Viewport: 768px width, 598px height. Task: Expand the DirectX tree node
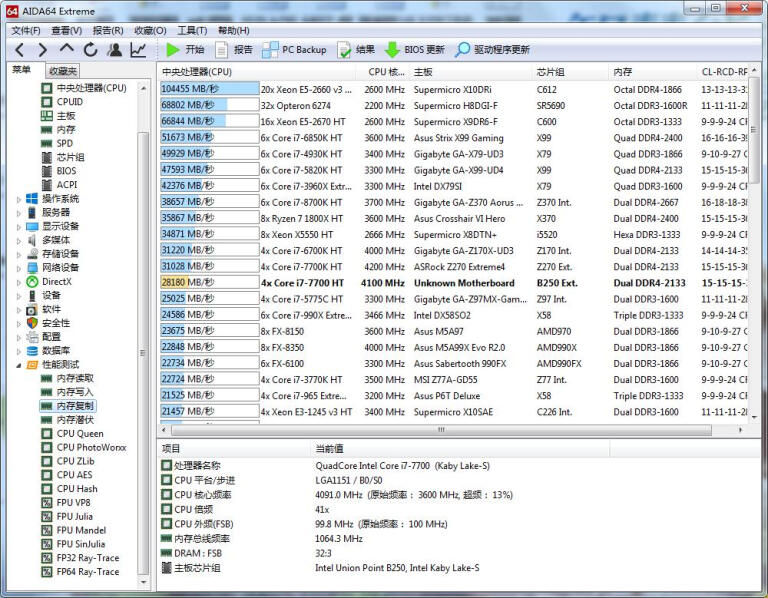pos(19,282)
